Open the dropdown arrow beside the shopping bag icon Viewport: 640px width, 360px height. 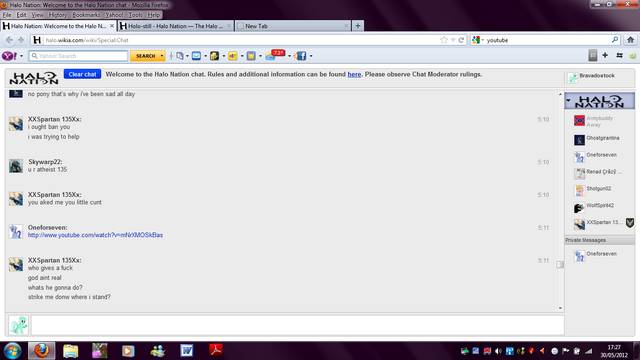tap(260, 56)
